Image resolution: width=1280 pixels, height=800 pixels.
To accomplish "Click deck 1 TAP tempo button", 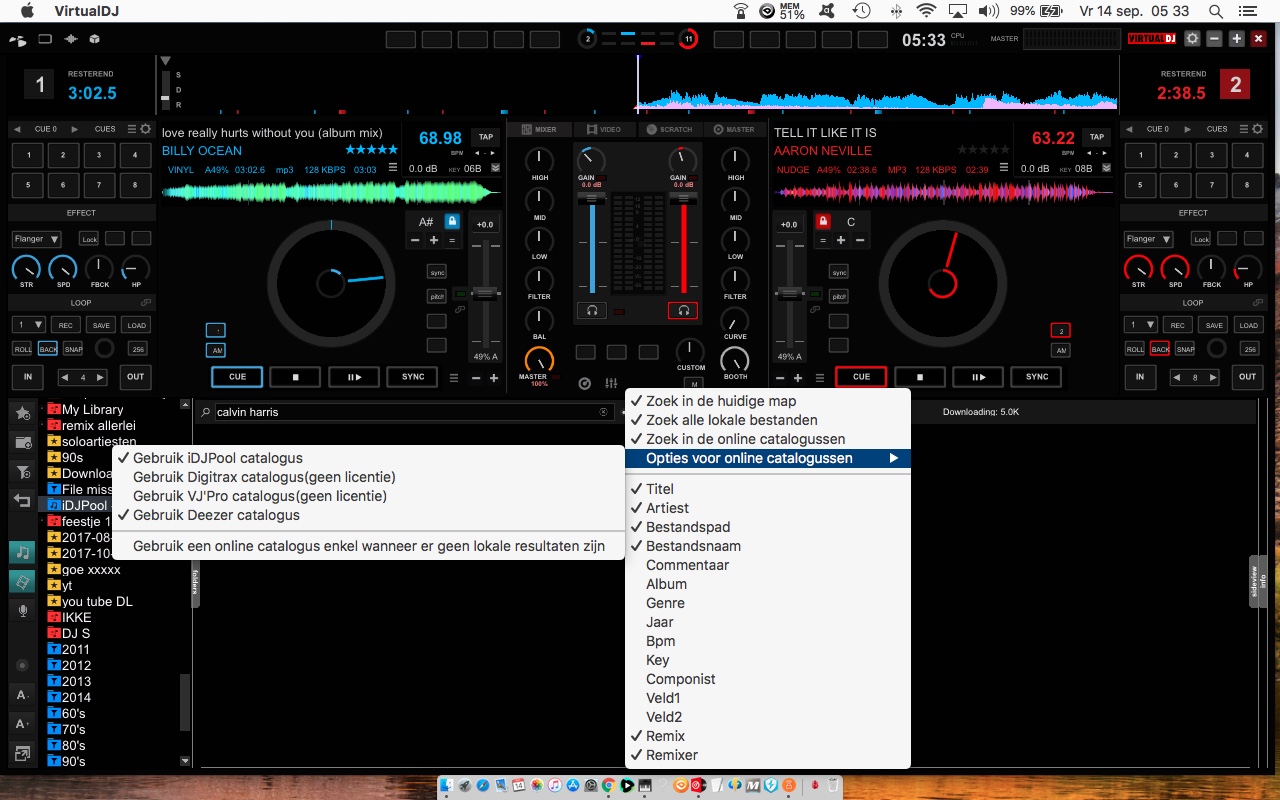I will pos(485,137).
